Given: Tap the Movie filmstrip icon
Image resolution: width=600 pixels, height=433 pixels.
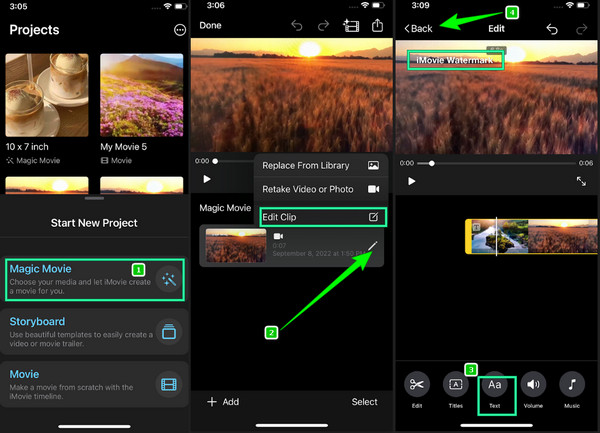Looking at the screenshot, I should (x=169, y=384).
